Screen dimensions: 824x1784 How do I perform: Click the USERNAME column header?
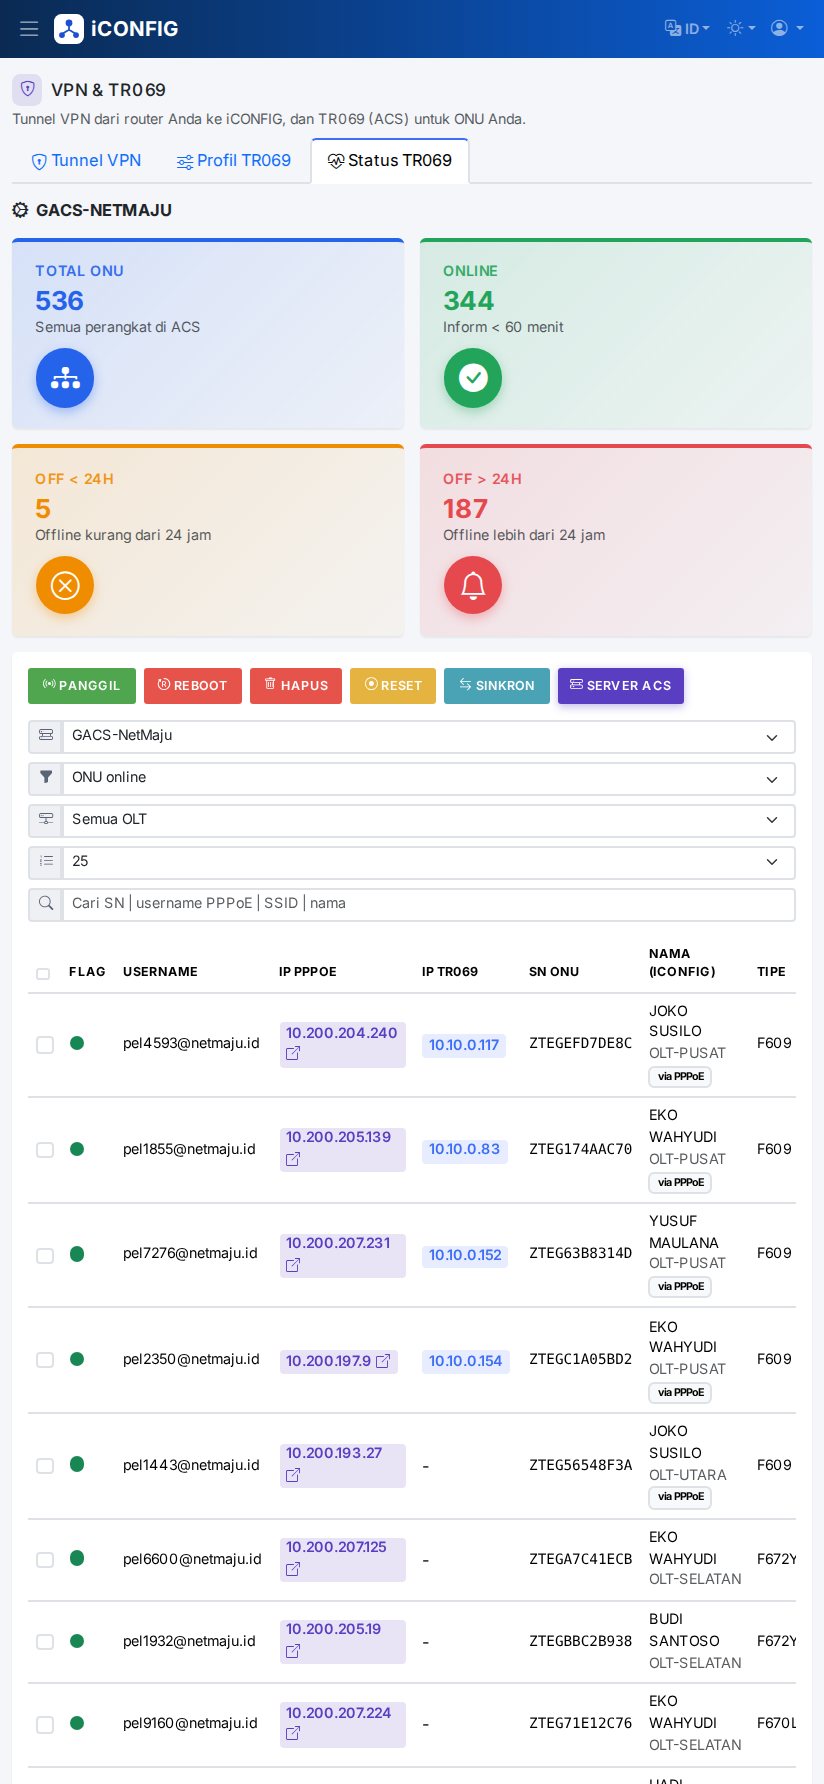point(160,972)
